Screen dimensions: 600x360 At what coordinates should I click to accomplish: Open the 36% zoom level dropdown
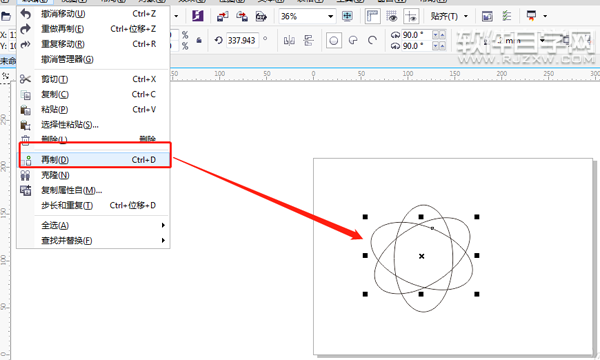tap(330, 16)
